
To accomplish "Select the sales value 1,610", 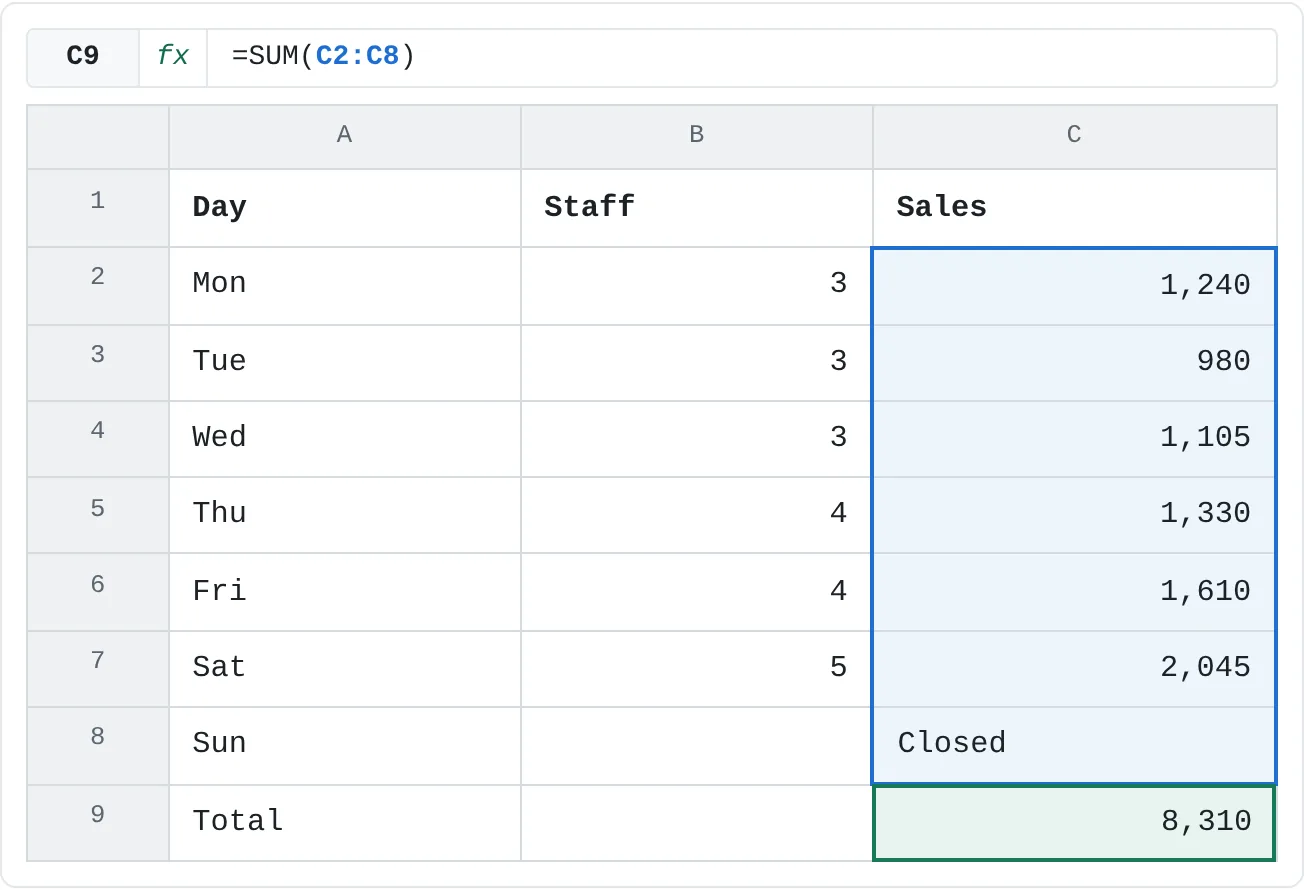I will click(1075, 592).
